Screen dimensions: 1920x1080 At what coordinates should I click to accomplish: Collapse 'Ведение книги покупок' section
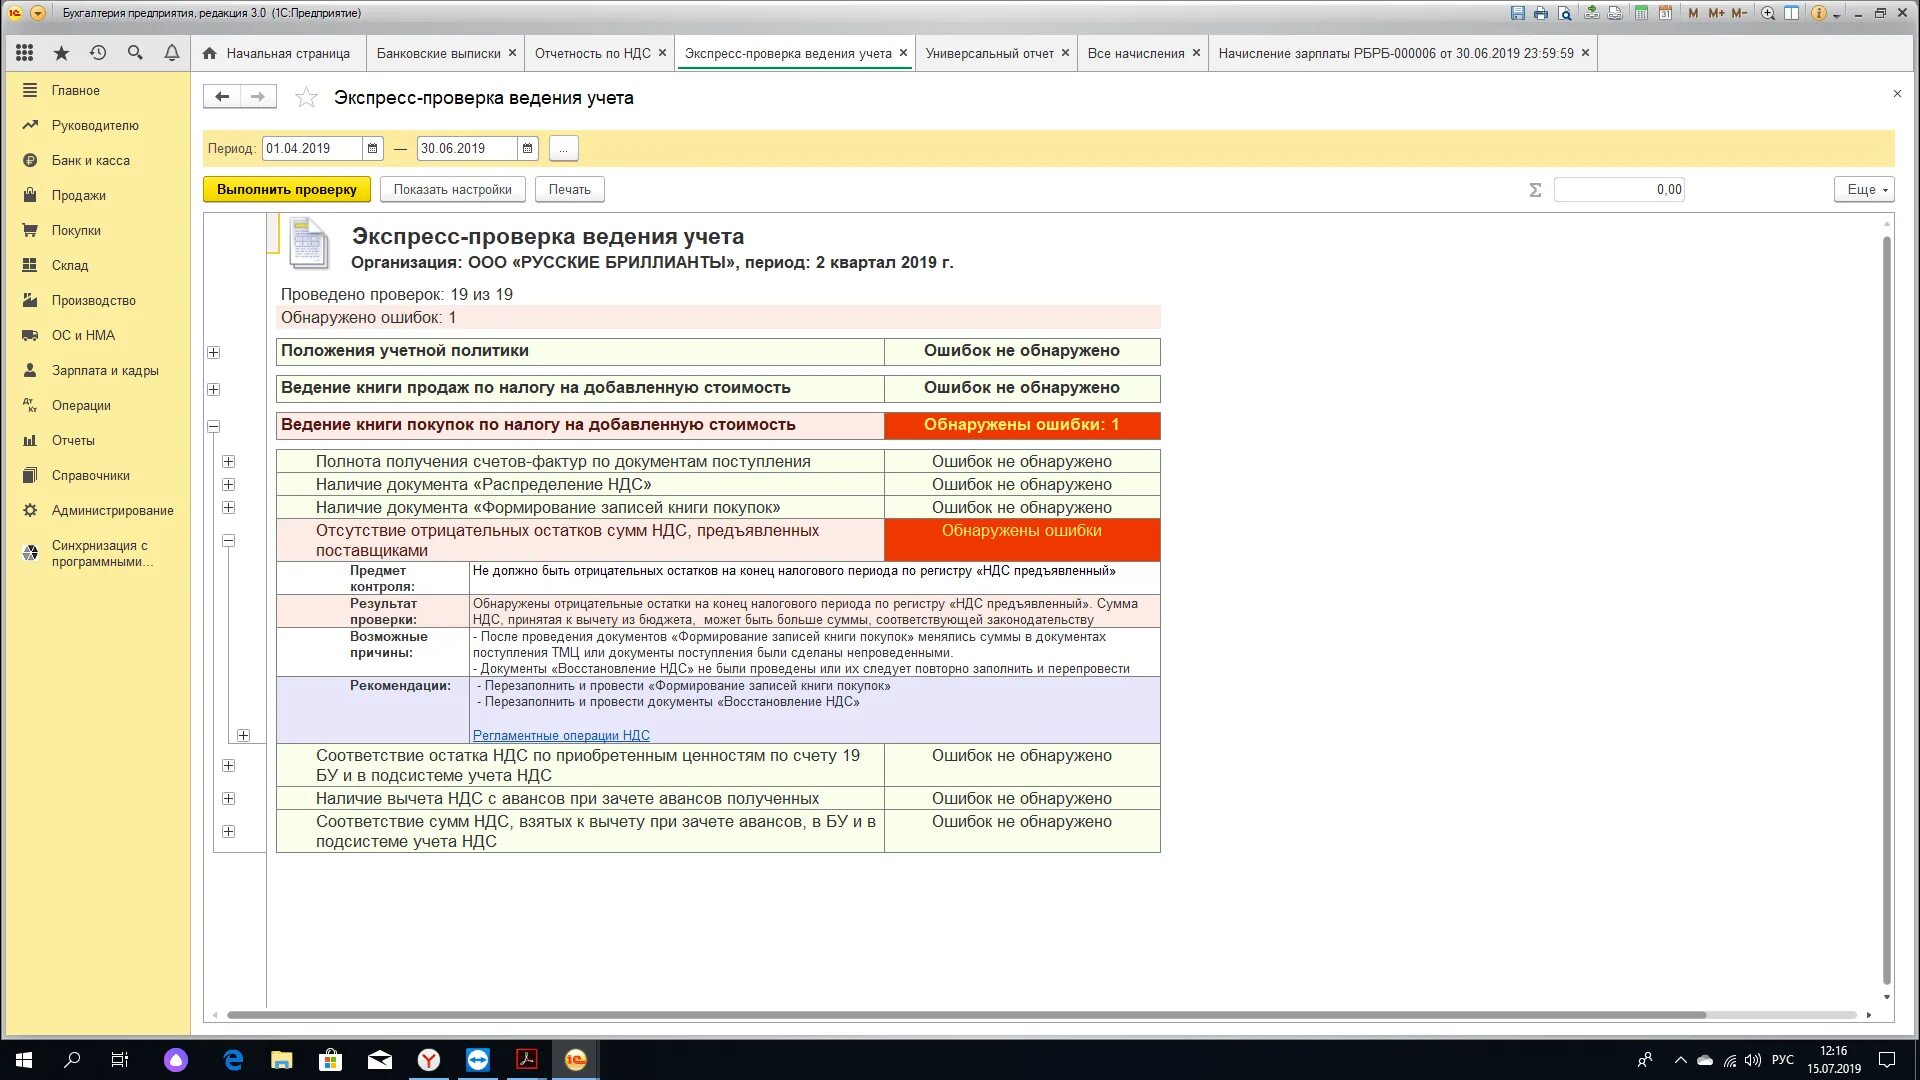(x=213, y=426)
